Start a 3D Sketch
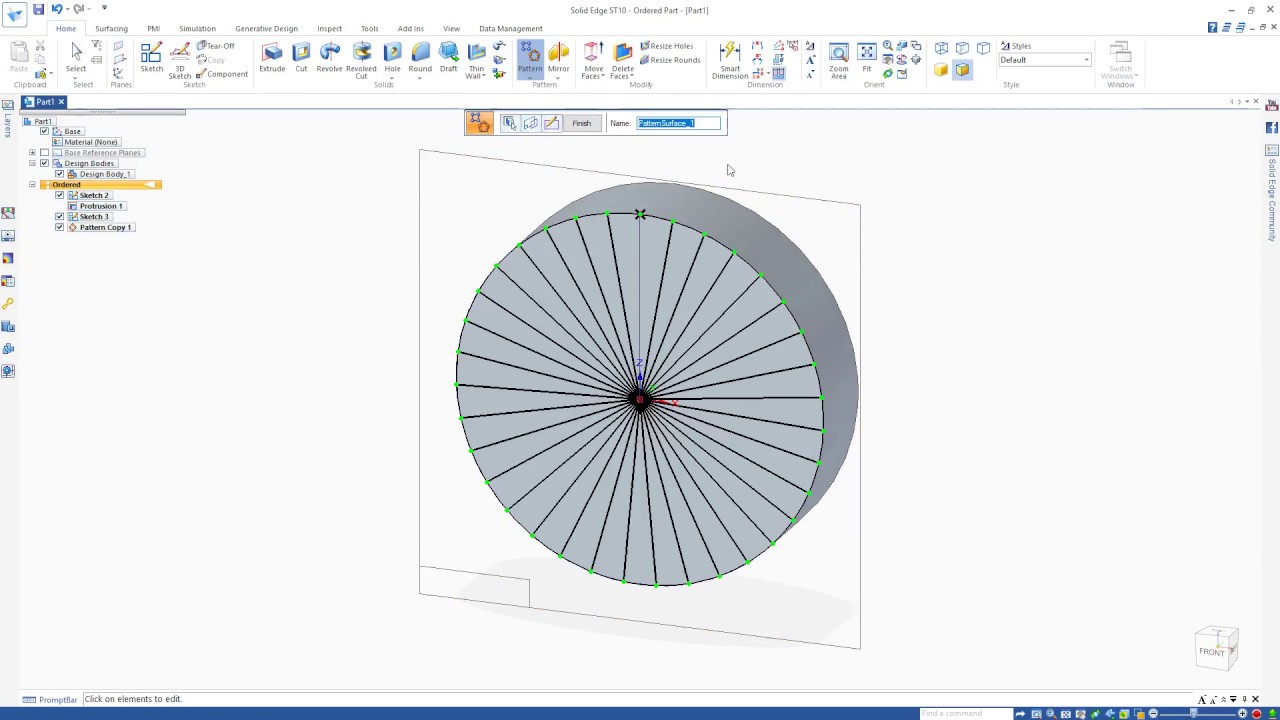Viewport: 1280px width, 720px height. [180, 60]
